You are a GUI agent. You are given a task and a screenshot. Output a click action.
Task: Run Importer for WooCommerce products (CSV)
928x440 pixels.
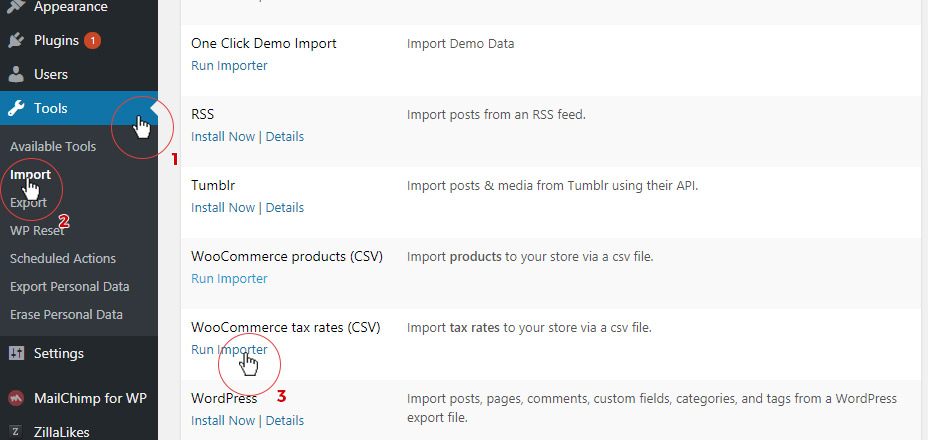tap(229, 279)
